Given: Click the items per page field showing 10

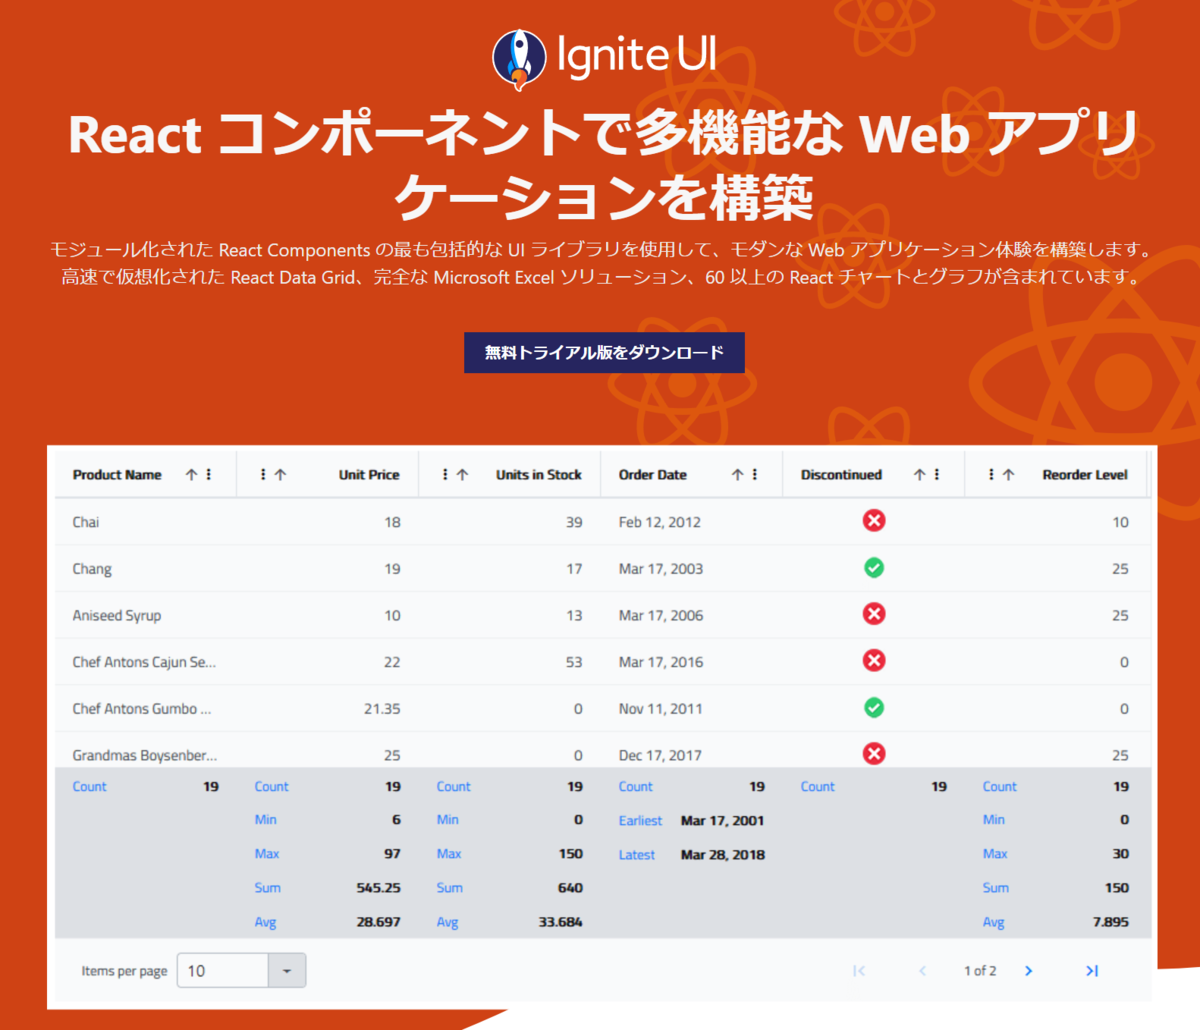Looking at the screenshot, I should click(222, 971).
